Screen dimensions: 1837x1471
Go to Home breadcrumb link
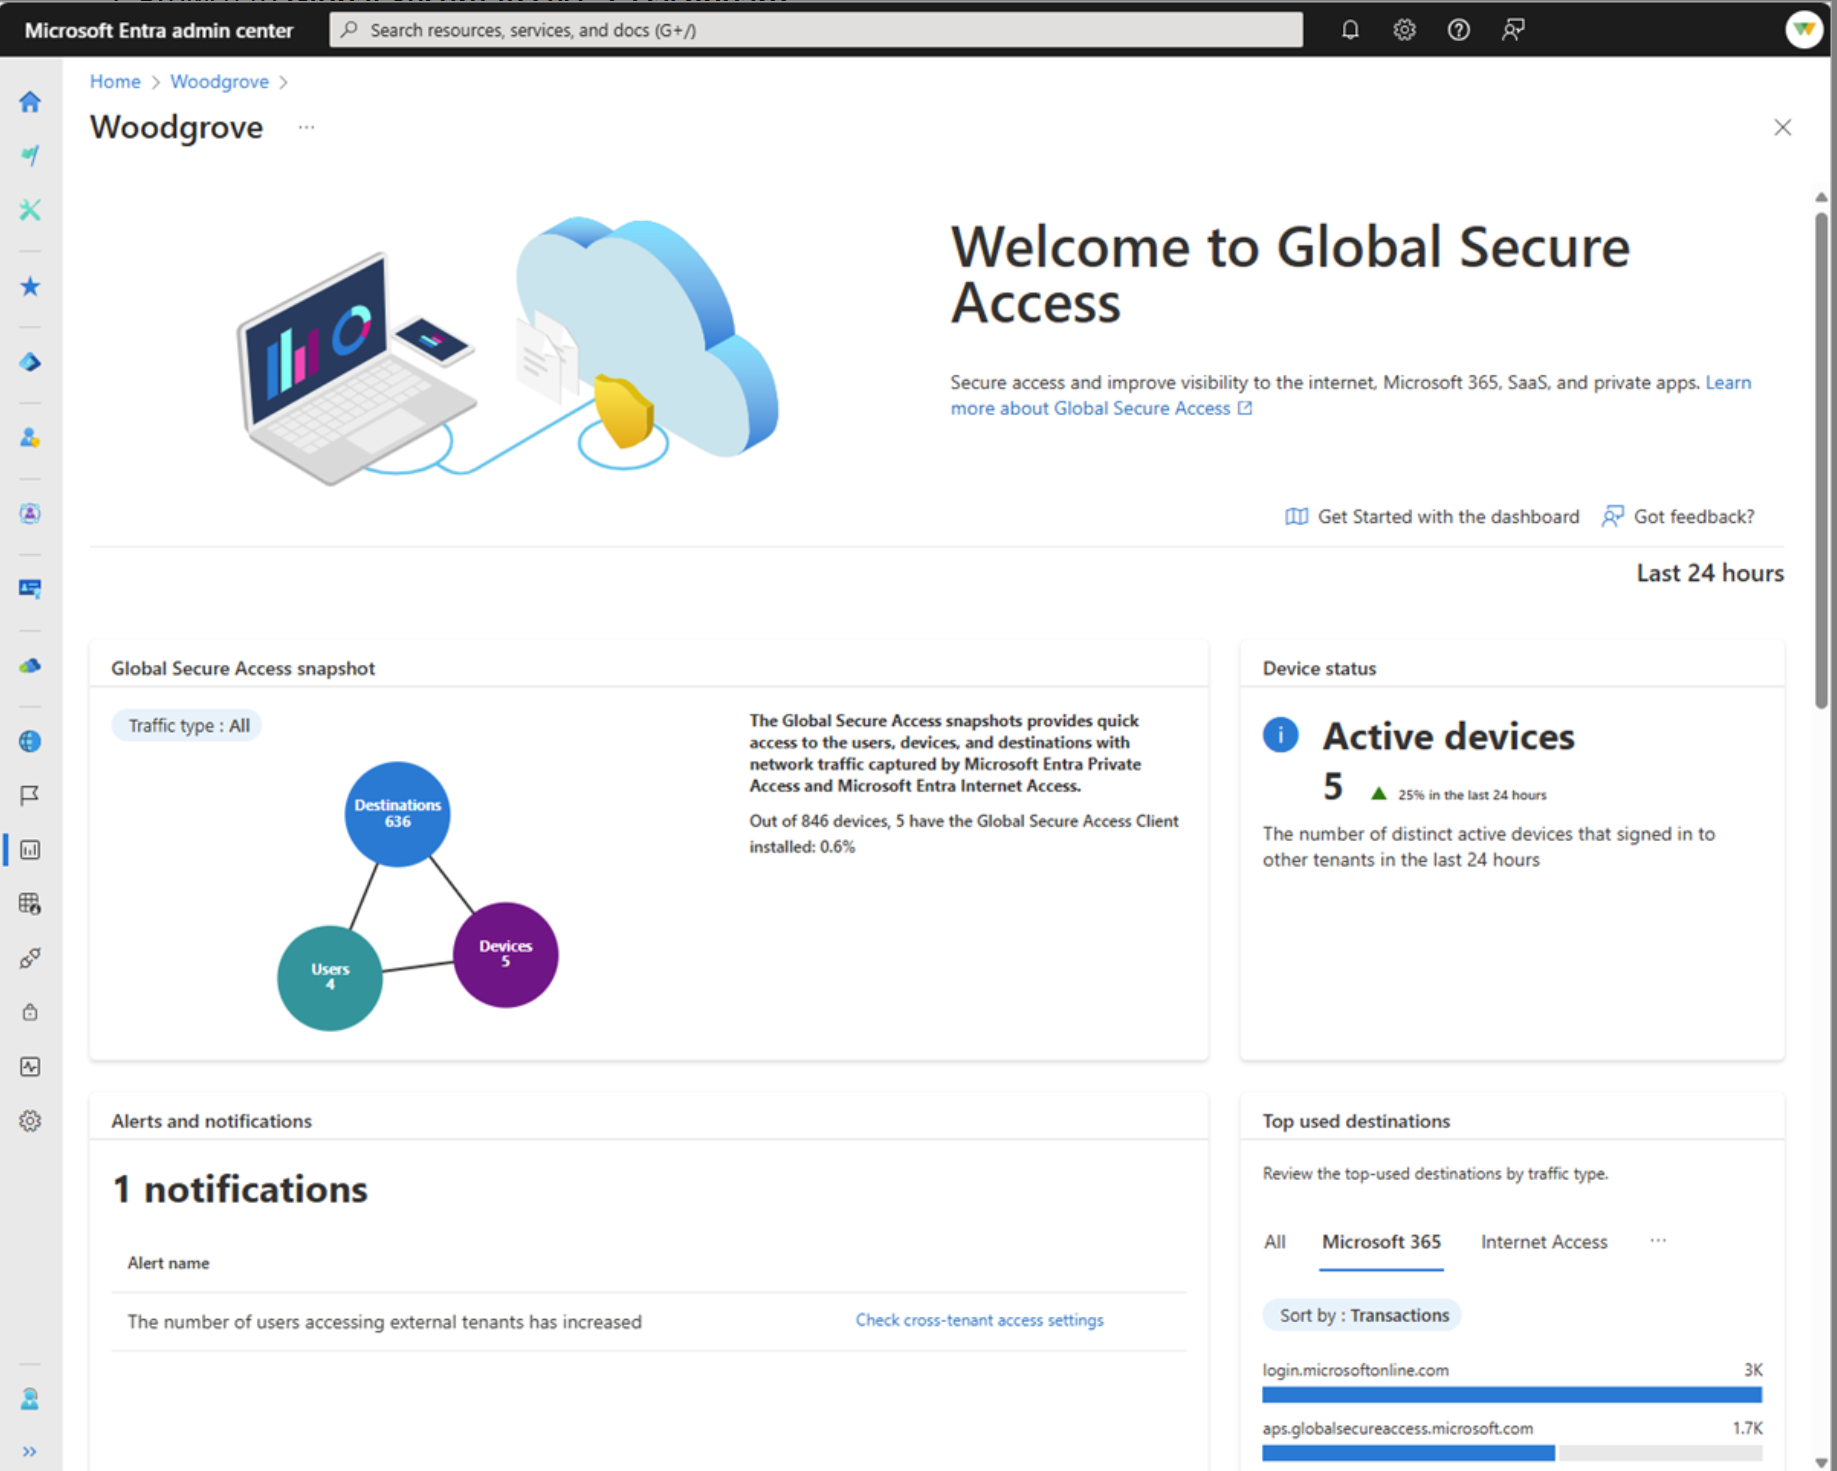point(115,81)
